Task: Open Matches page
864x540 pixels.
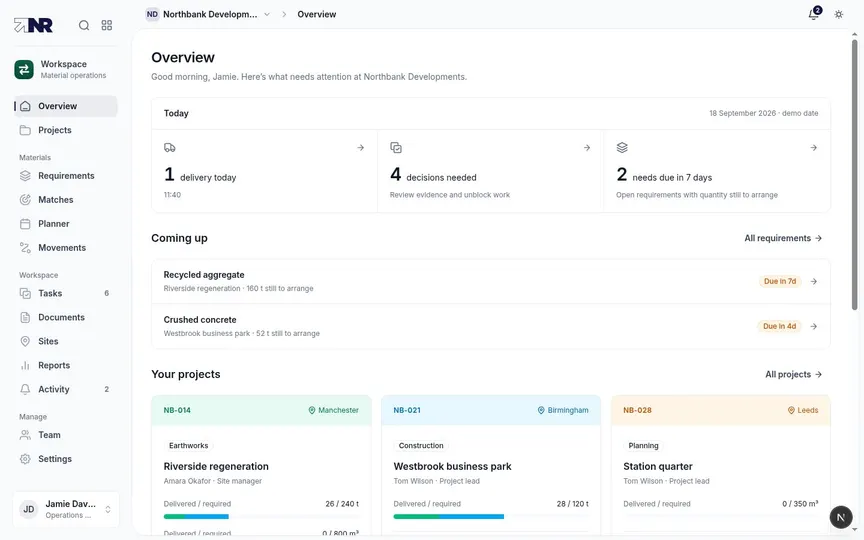Action: 66,199
